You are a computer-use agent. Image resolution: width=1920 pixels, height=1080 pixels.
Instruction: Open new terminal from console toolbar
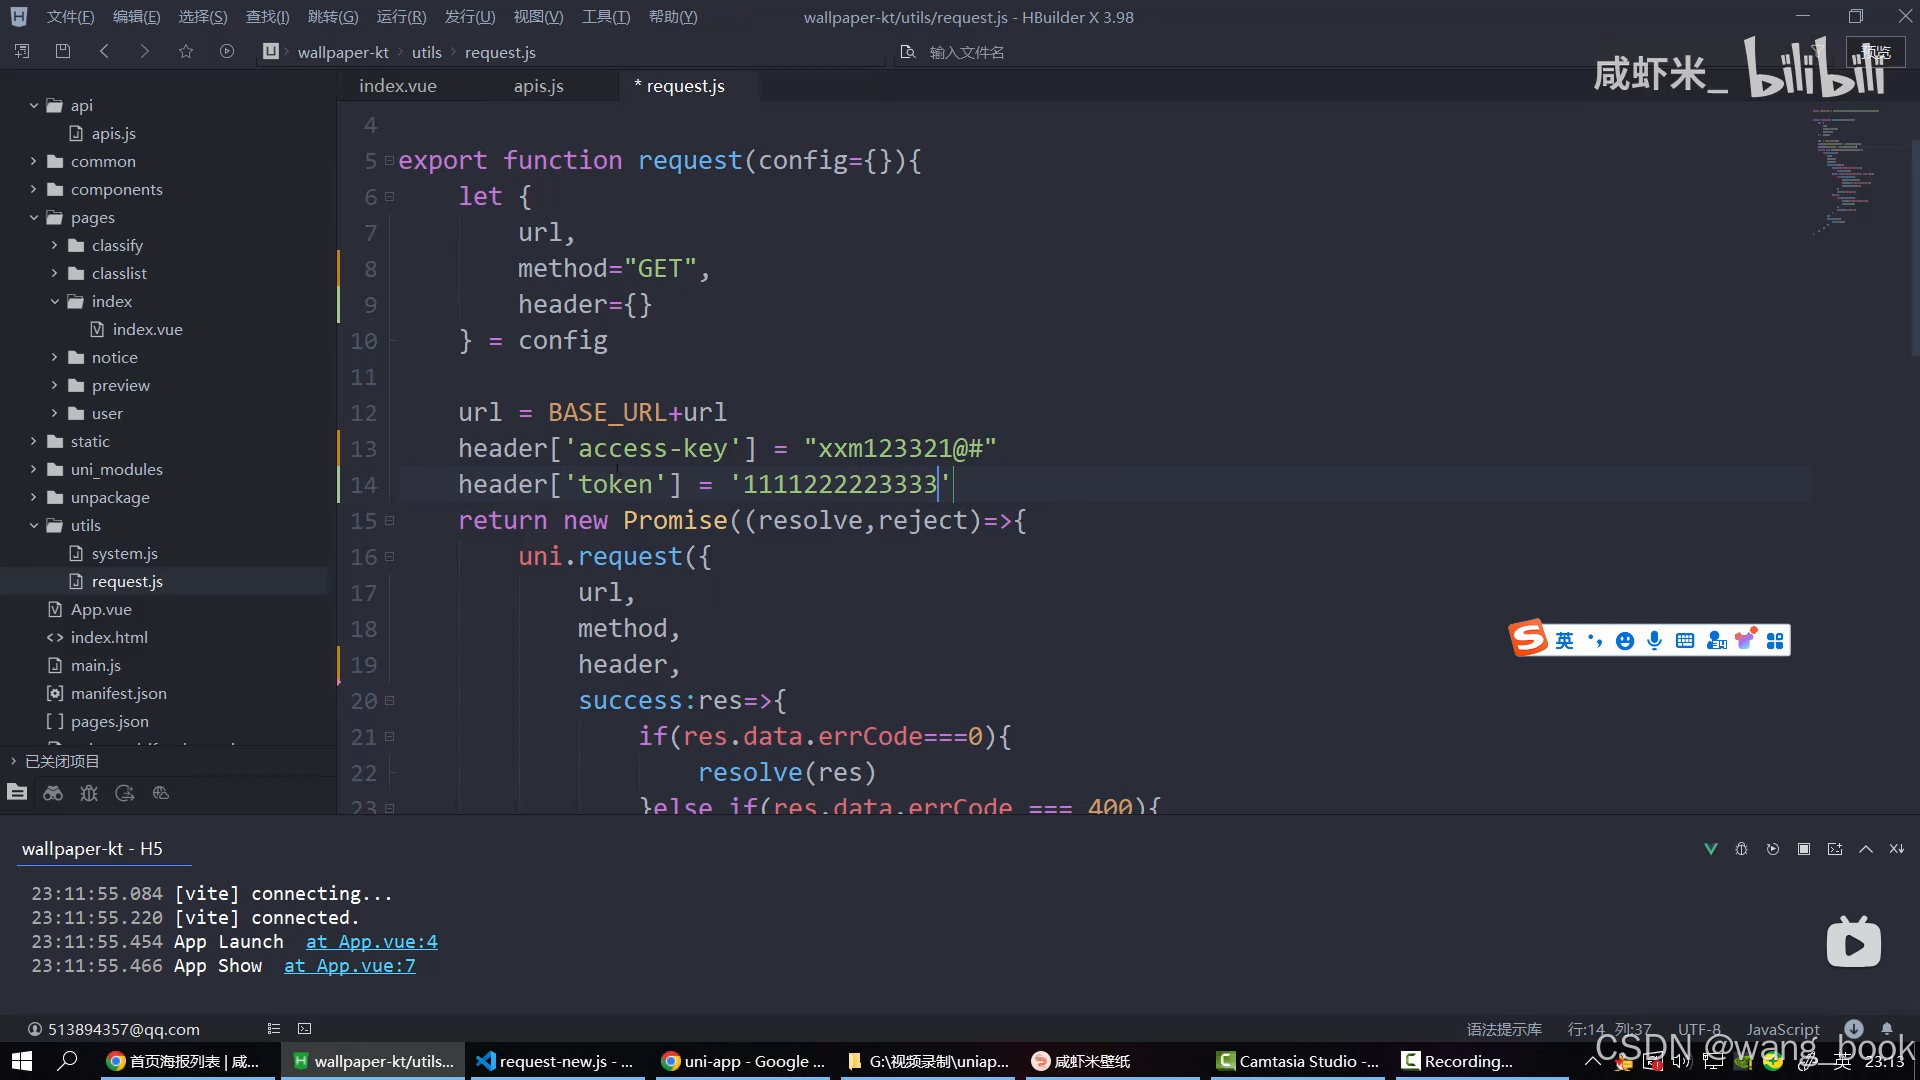(x=1835, y=849)
